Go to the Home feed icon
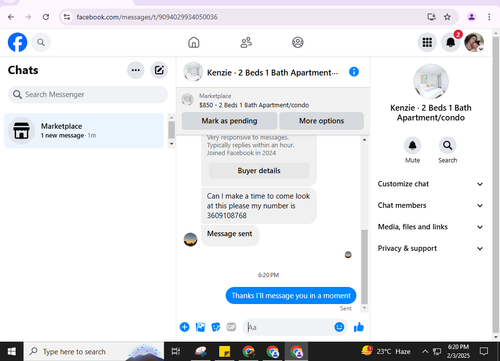This screenshot has height=361, width=500. (x=194, y=42)
